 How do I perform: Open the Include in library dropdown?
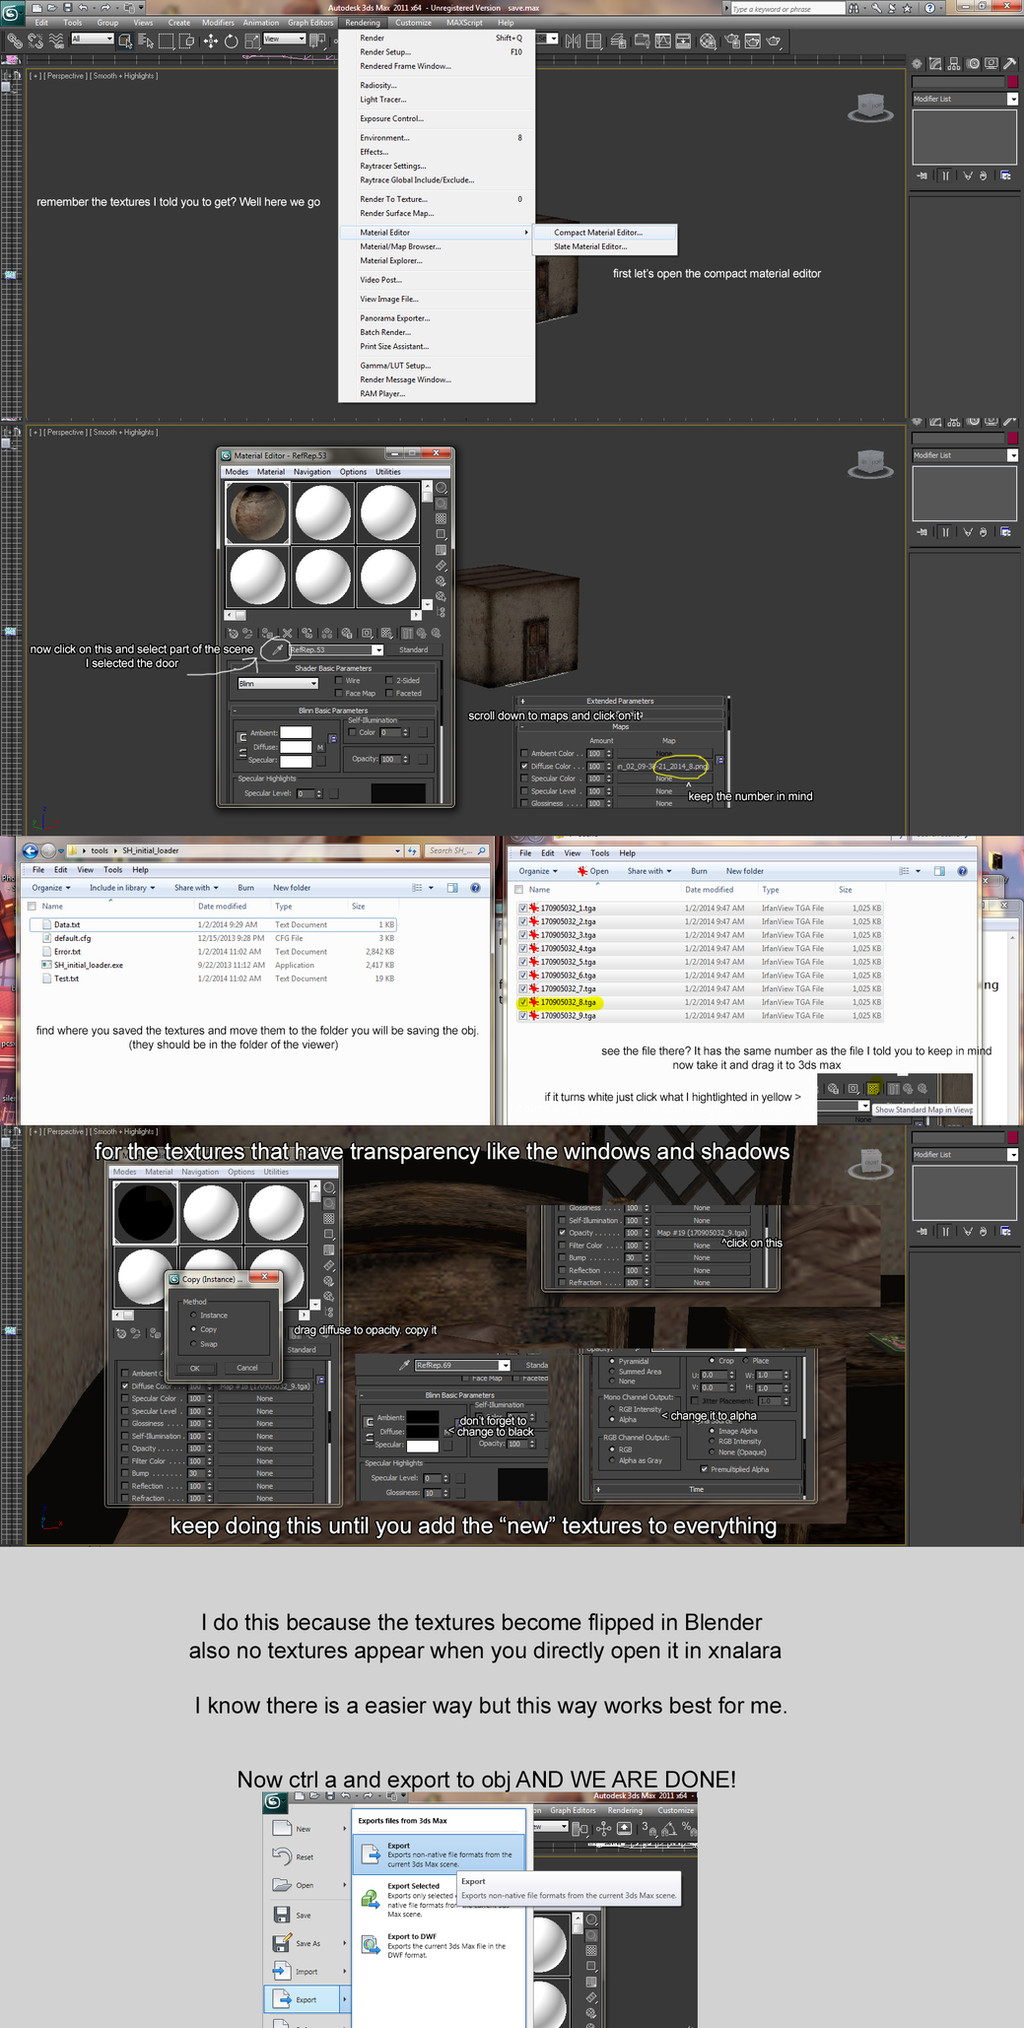tap(122, 888)
